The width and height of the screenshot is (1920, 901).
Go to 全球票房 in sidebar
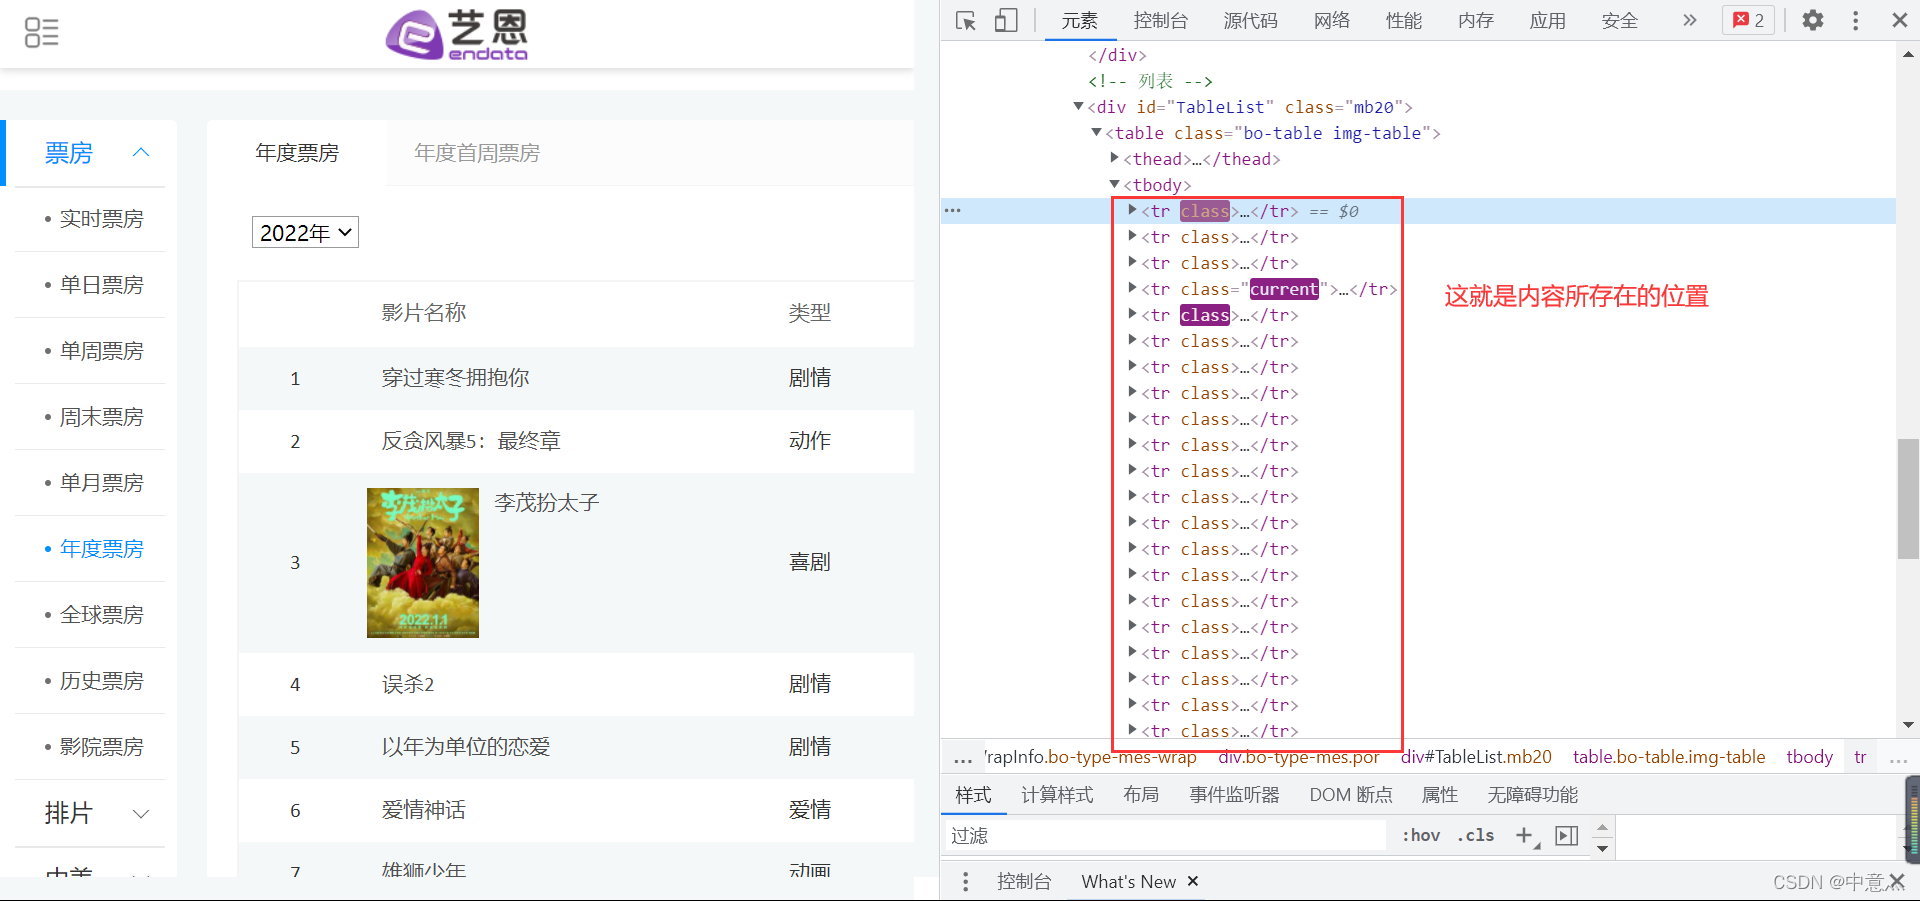101,615
